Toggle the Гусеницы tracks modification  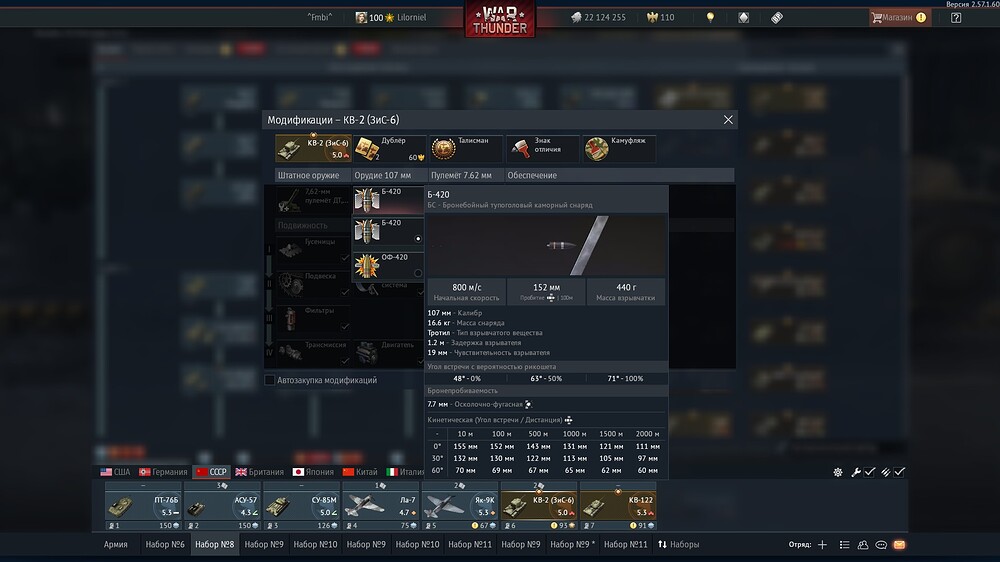(313, 249)
